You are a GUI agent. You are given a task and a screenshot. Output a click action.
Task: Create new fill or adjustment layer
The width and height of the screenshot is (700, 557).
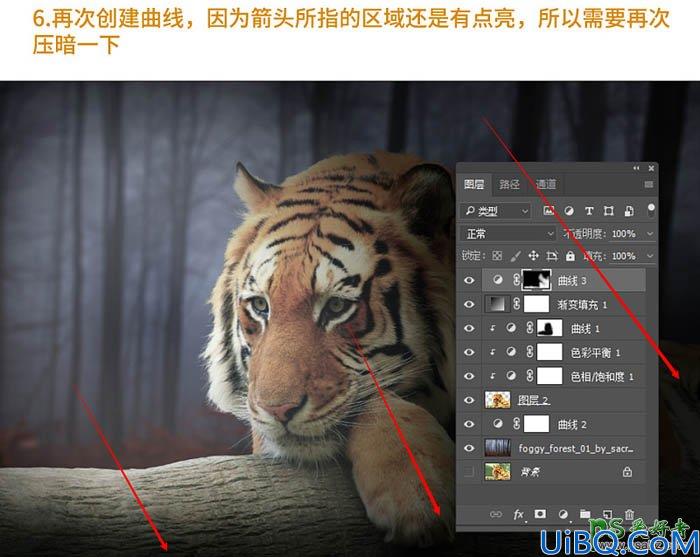coord(563,514)
